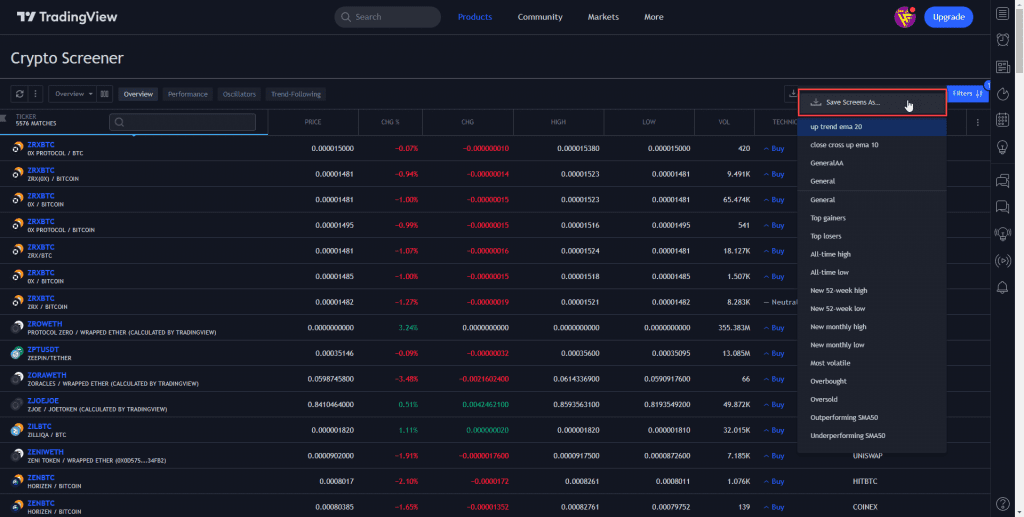Image resolution: width=1024 pixels, height=517 pixels.
Task: Open the public chats icon in sidebar
Action: [x=1002, y=181]
